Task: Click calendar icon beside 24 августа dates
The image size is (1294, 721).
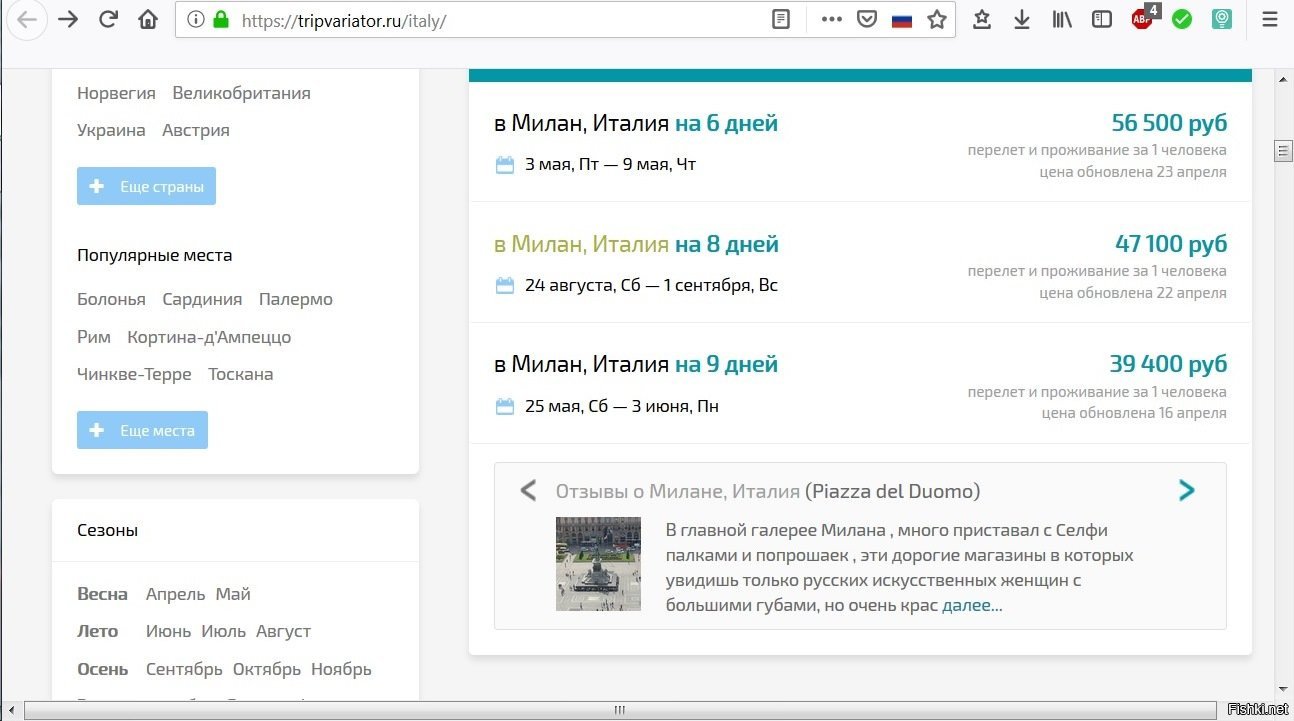Action: coord(505,286)
